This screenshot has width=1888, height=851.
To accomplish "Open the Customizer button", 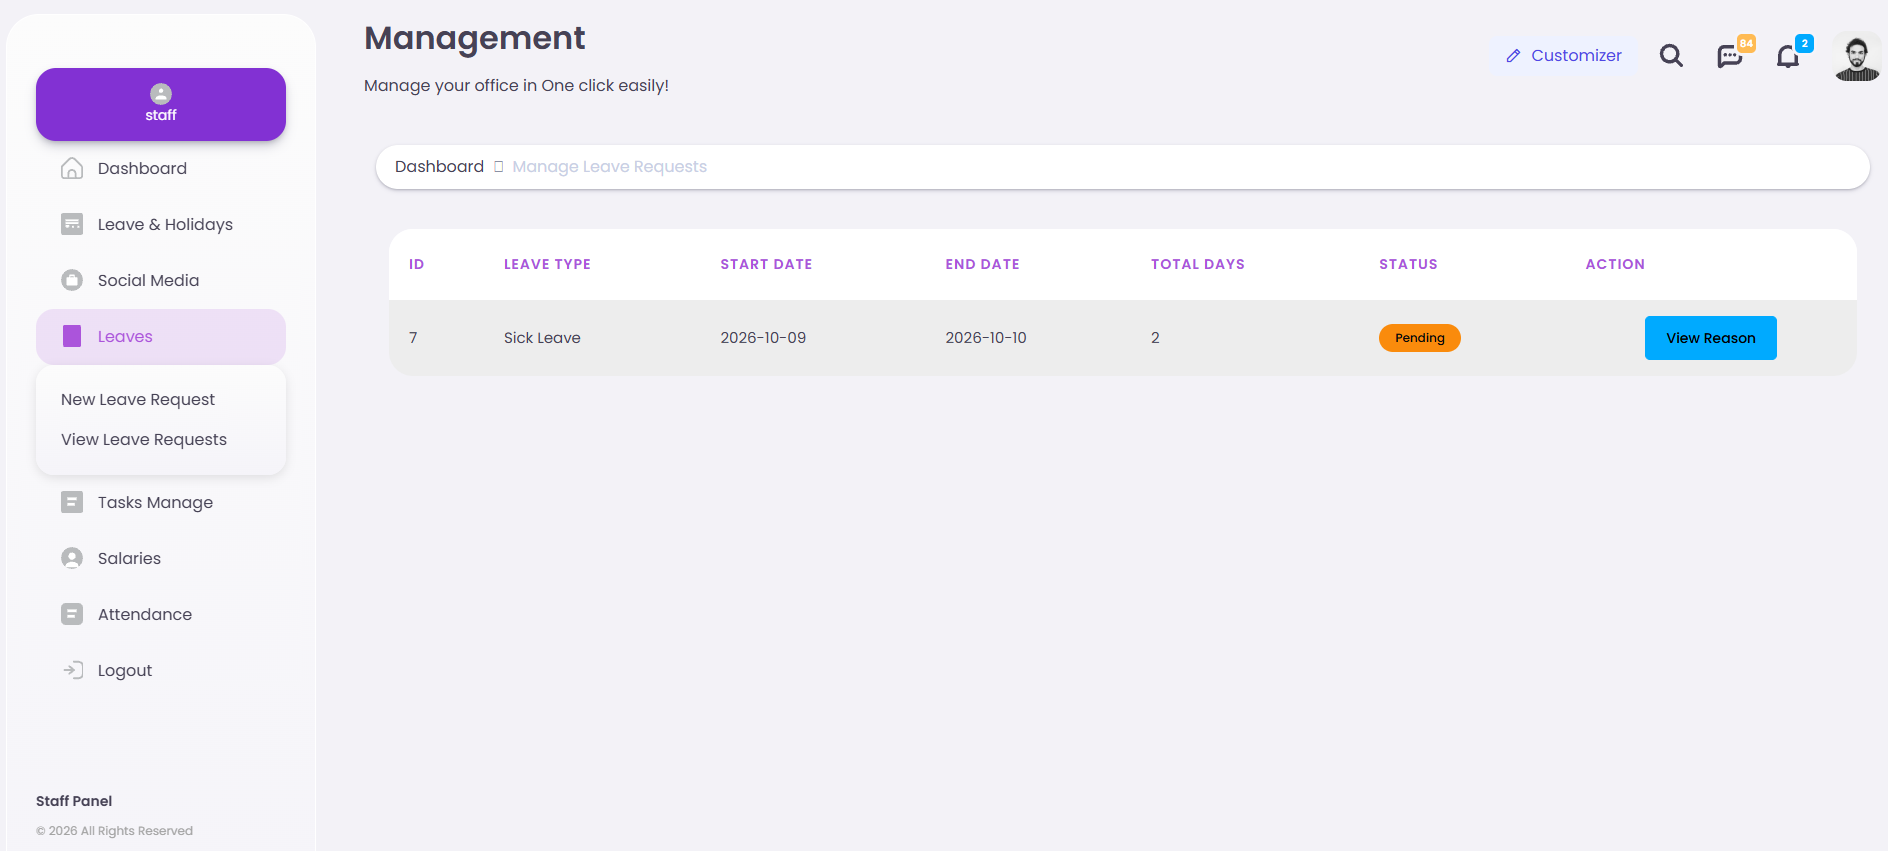I will 1564,56.
